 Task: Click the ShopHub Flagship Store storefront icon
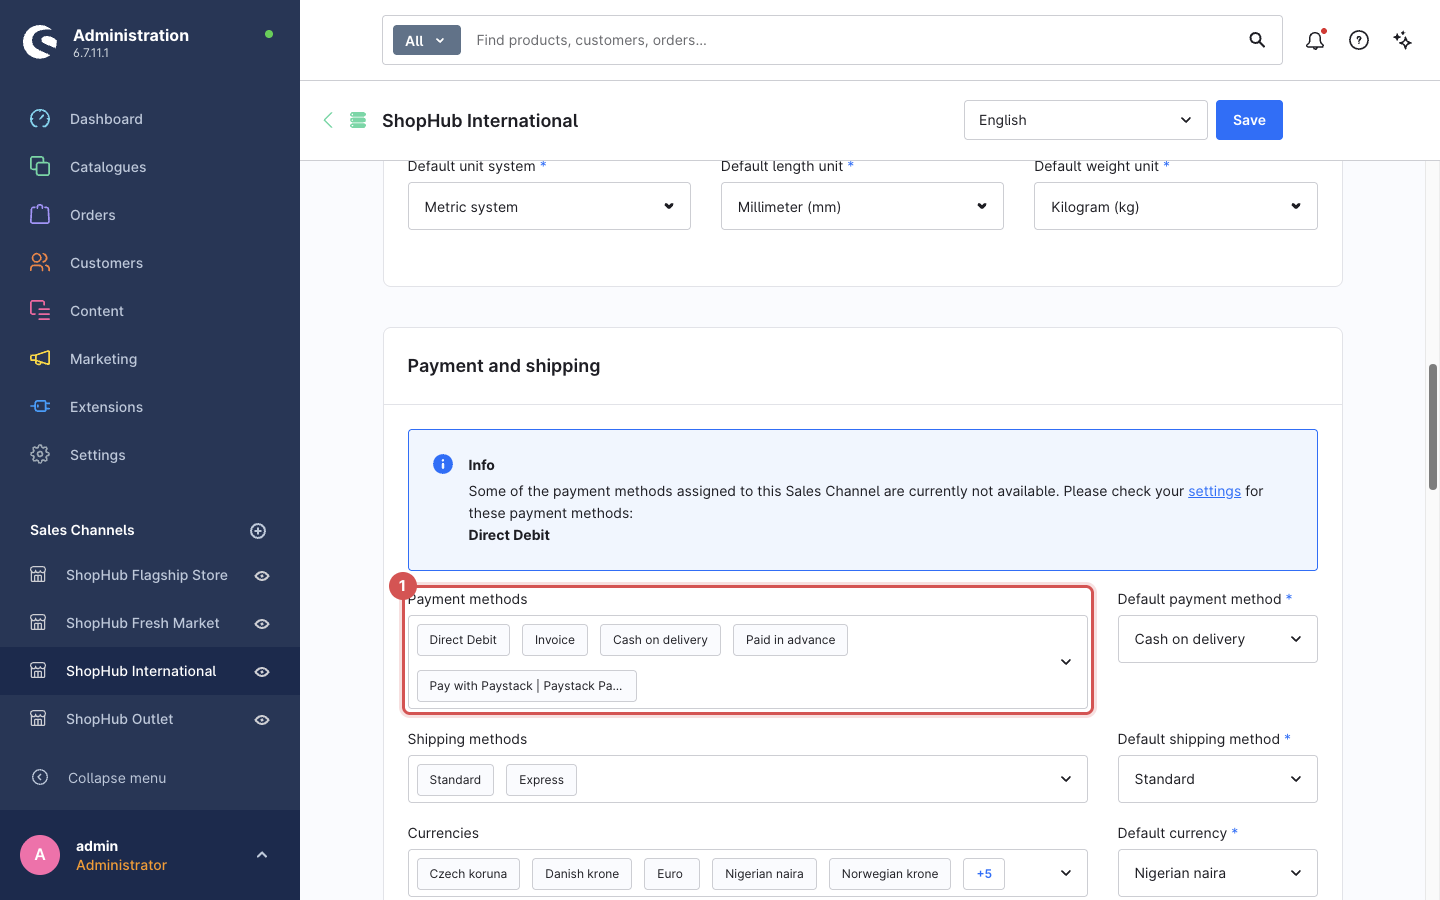(38, 575)
